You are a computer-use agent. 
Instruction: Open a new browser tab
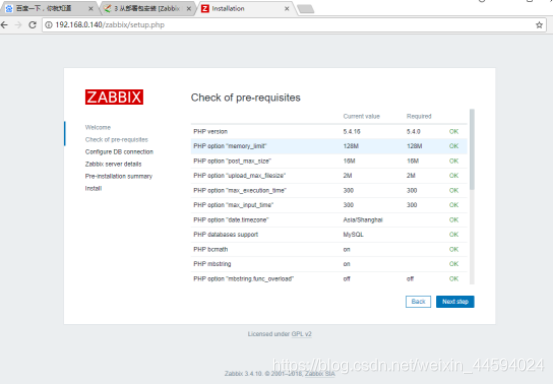[306, 9]
